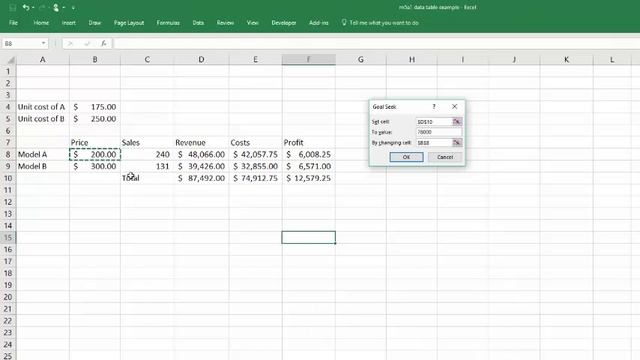
Task: Open the Review ribbon tab
Action: click(225, 23)
